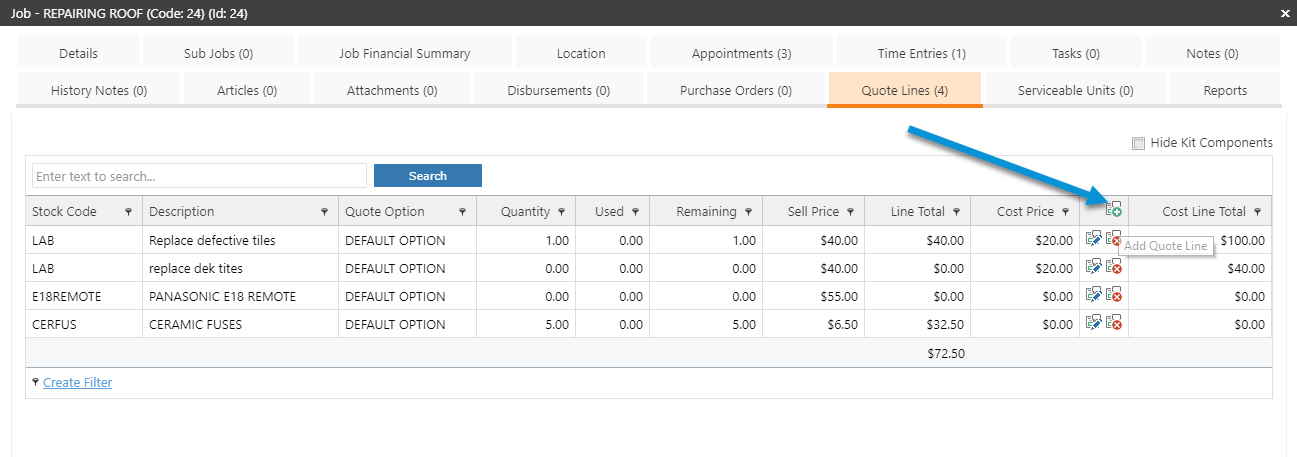
Task: Select the 'replace dek tites' description cell
Action: pos(240,268)
